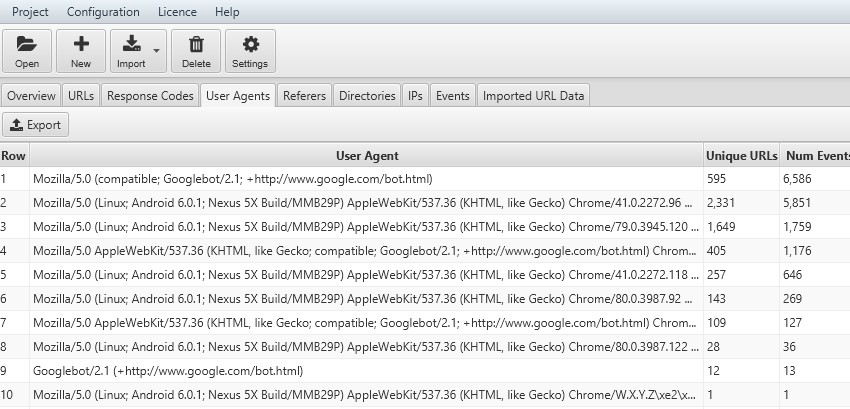Click Unique URLs value 595
The height and width of the screenshot is (409, 850).
716,179
